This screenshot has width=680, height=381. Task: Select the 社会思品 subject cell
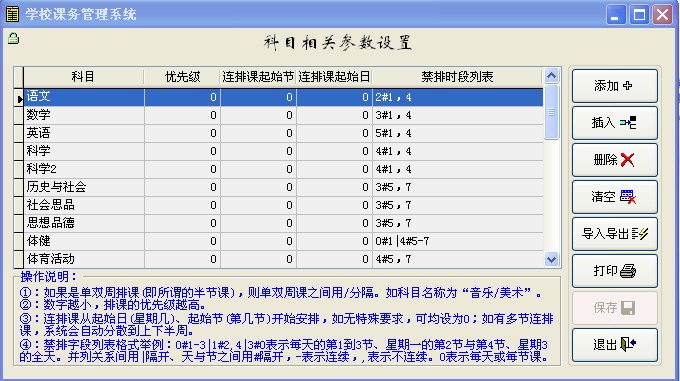point(84,205)
